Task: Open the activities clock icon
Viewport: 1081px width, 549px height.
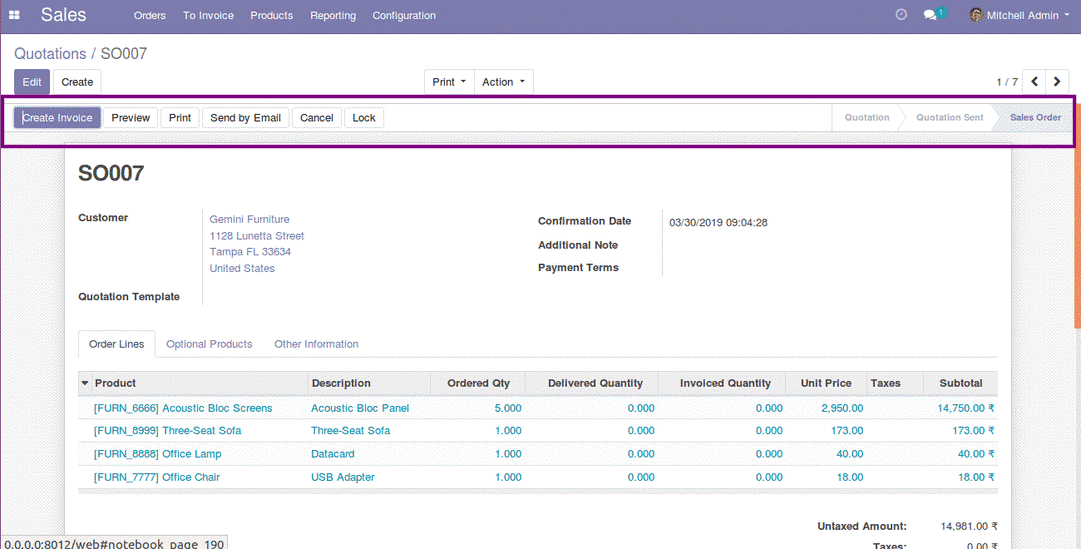Action: tap(901, 14)
